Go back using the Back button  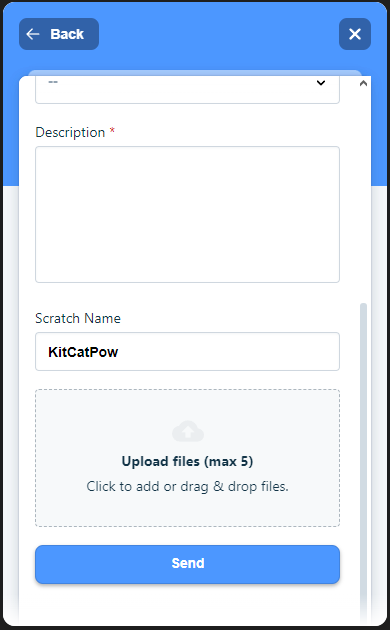[x=59, y=34]
